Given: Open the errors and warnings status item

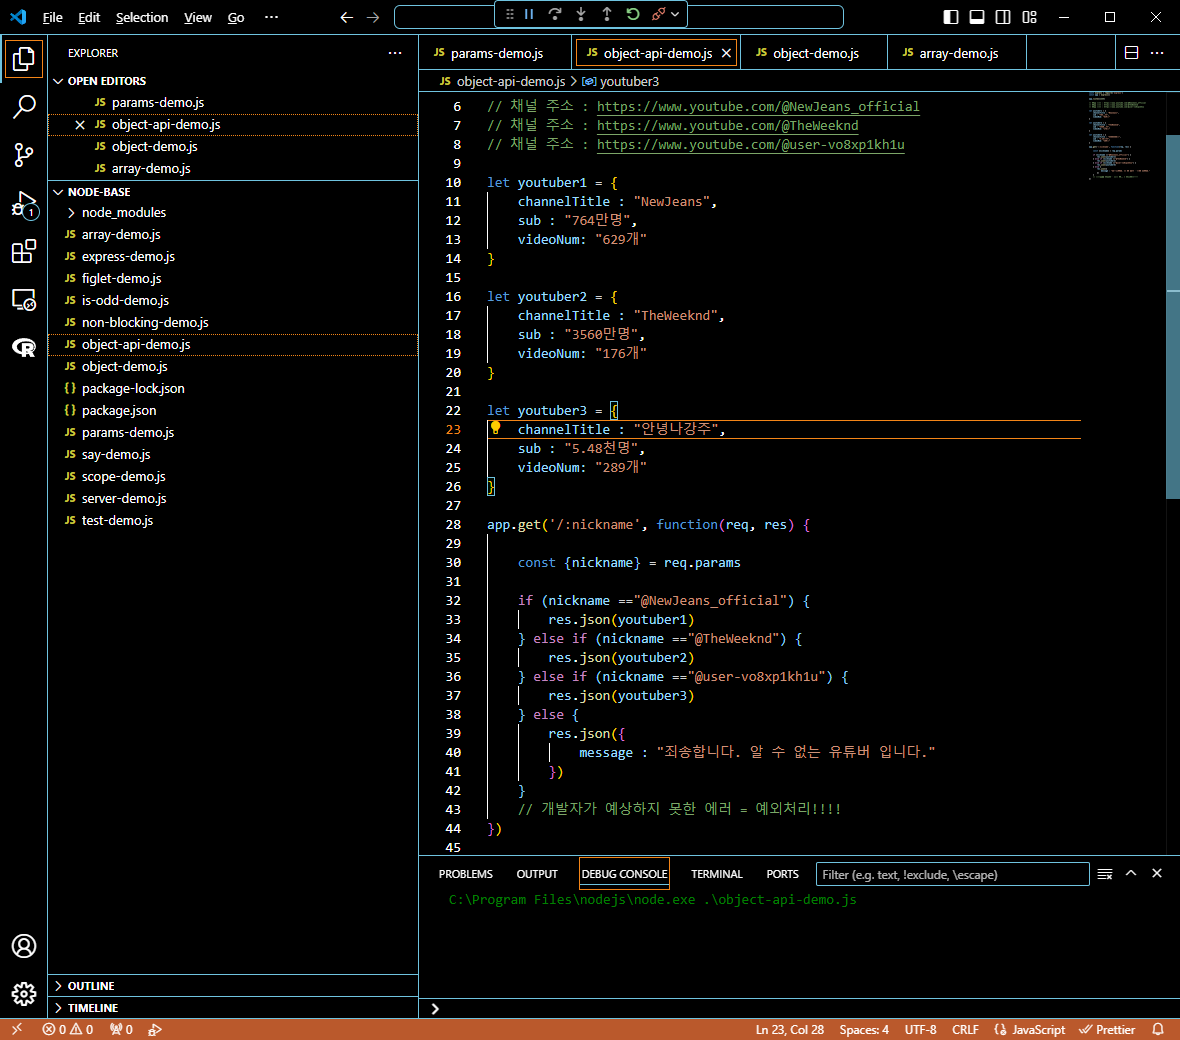Looking at the screenshot, I should pos(68,1029).
